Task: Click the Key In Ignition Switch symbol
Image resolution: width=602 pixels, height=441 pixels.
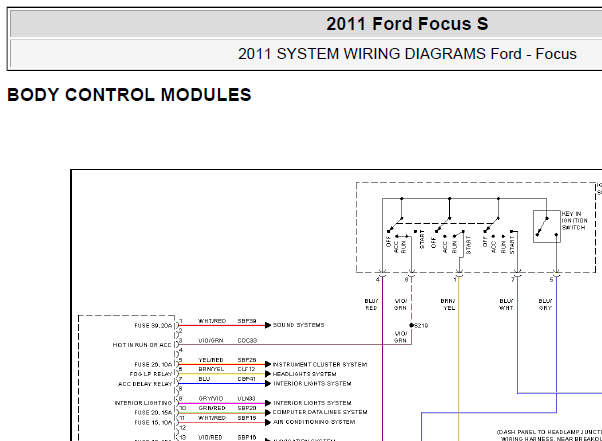Action: click(547, 226)
